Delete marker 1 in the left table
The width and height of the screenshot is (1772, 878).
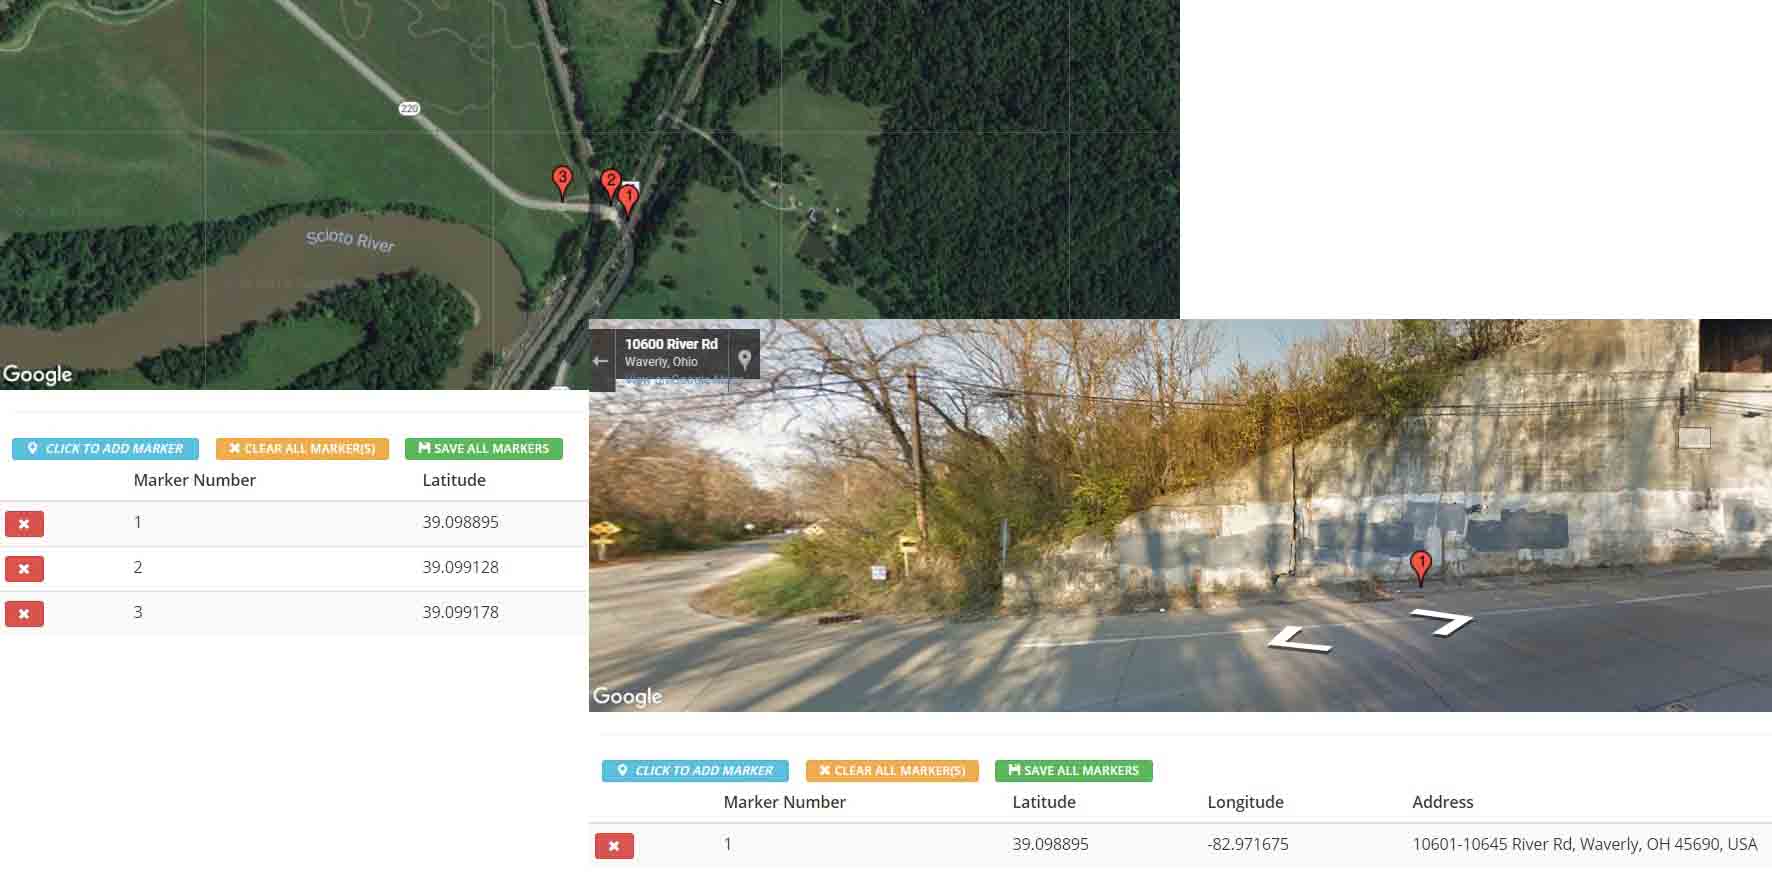click(x=24, y=523)
